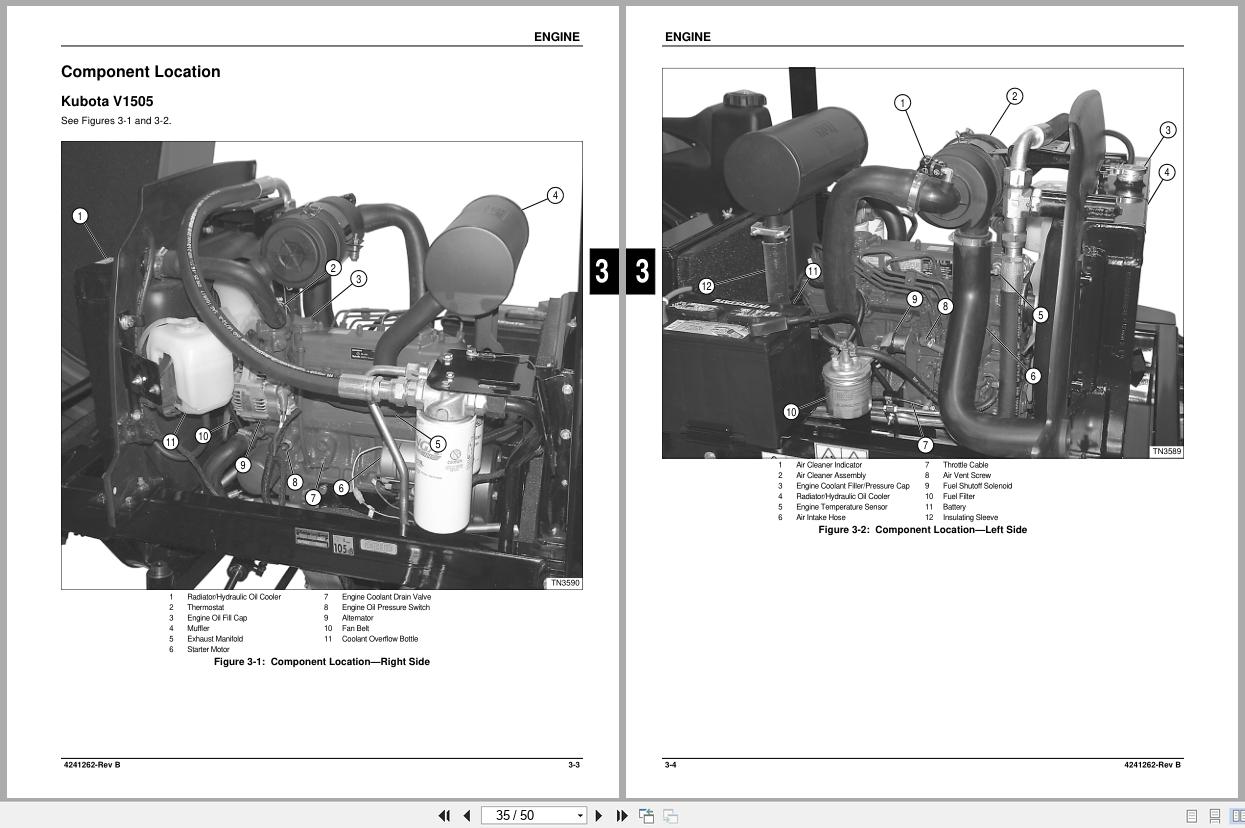Click the greyed next view icon

tap(671, 816)
